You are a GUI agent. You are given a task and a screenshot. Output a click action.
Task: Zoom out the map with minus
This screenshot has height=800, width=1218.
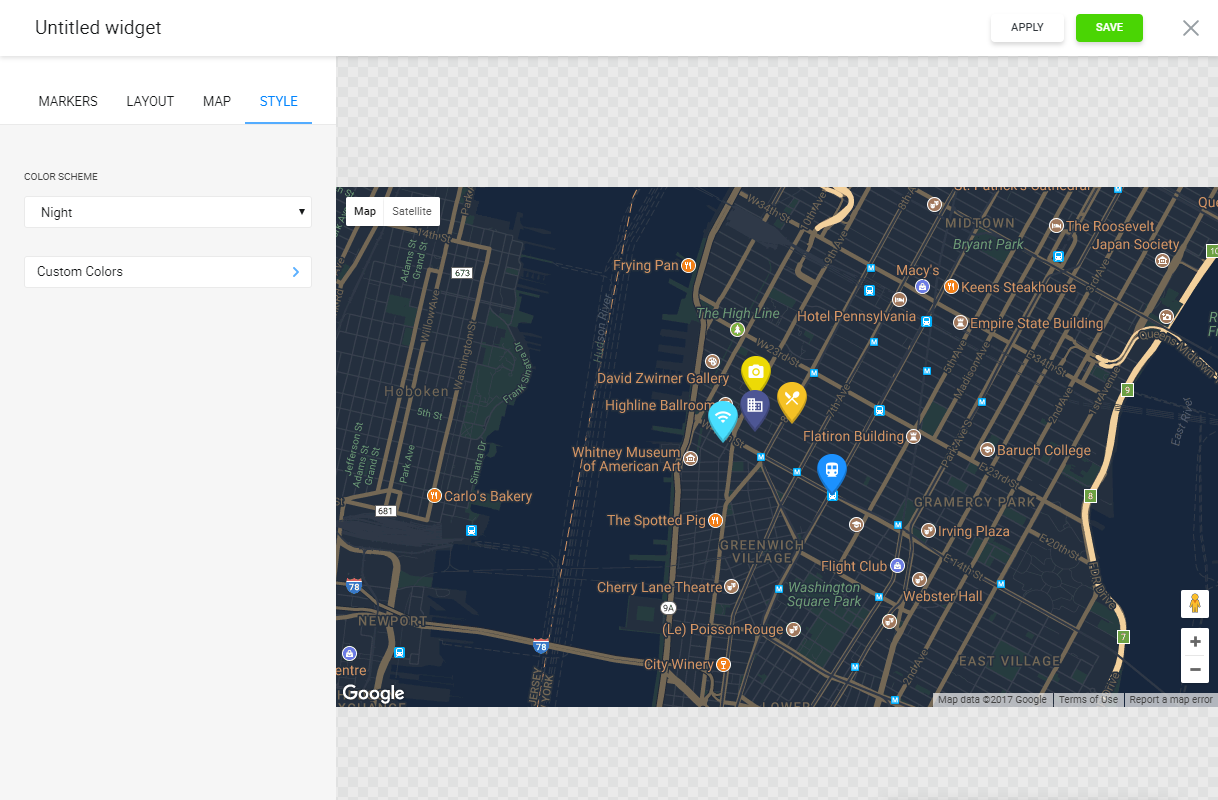click(x=1195, y=669)
